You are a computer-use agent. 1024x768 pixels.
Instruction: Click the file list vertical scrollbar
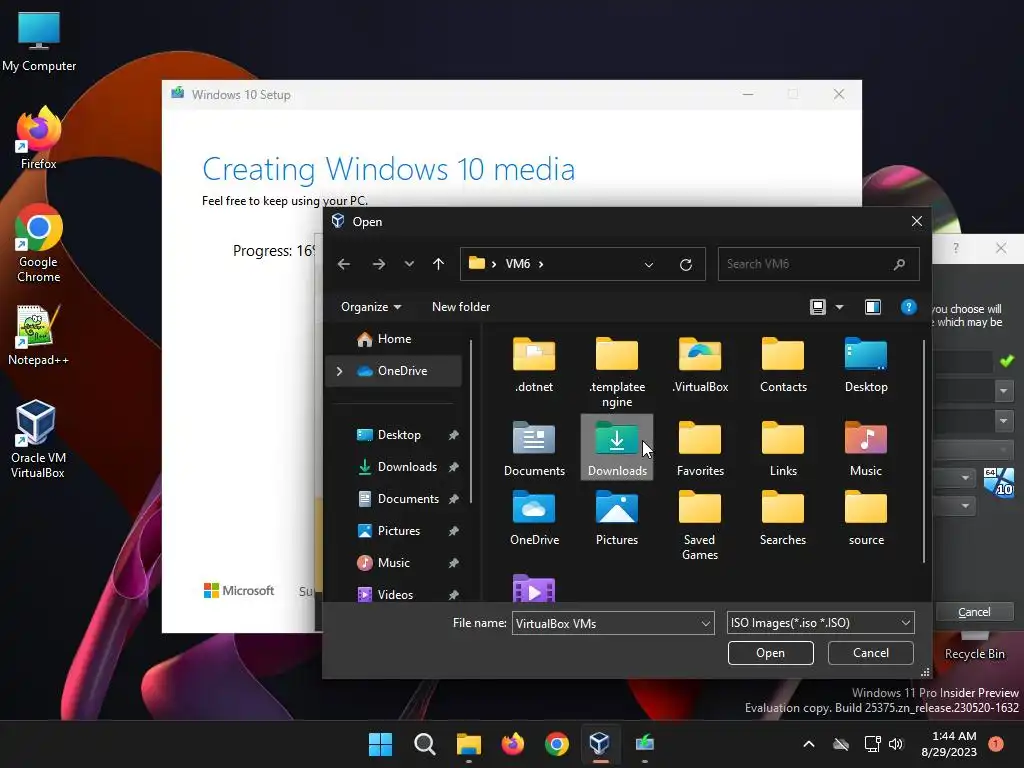(x=924, y=451)
